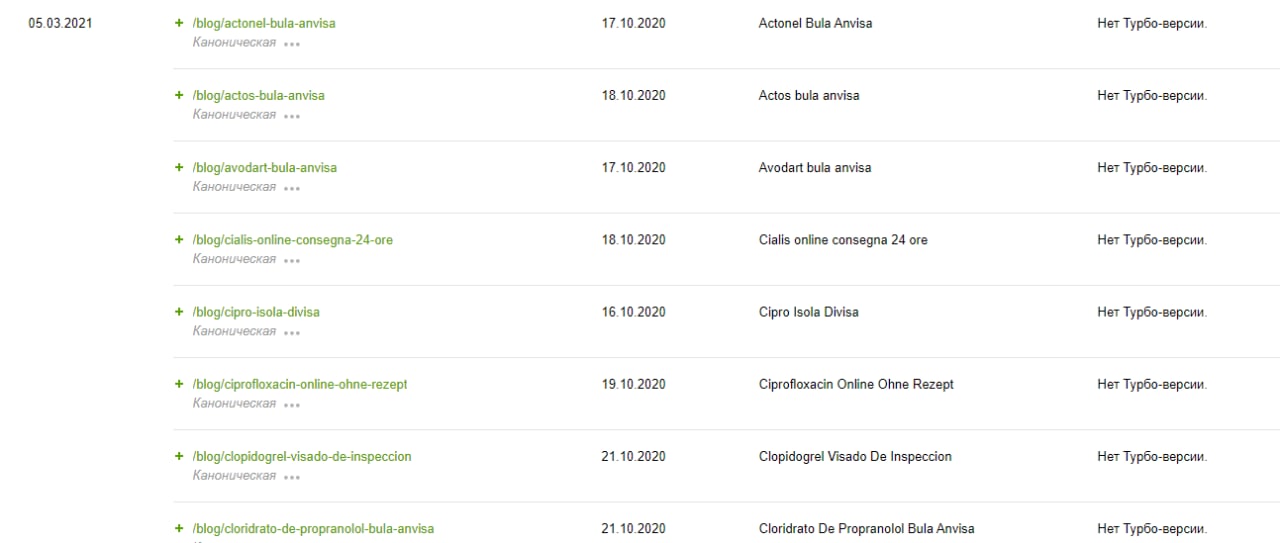
Task: Click the plus icon beside /blog/clopidogrel-visado-de-inspeccion
Action: pyautogui.click(x=179, y=456)
